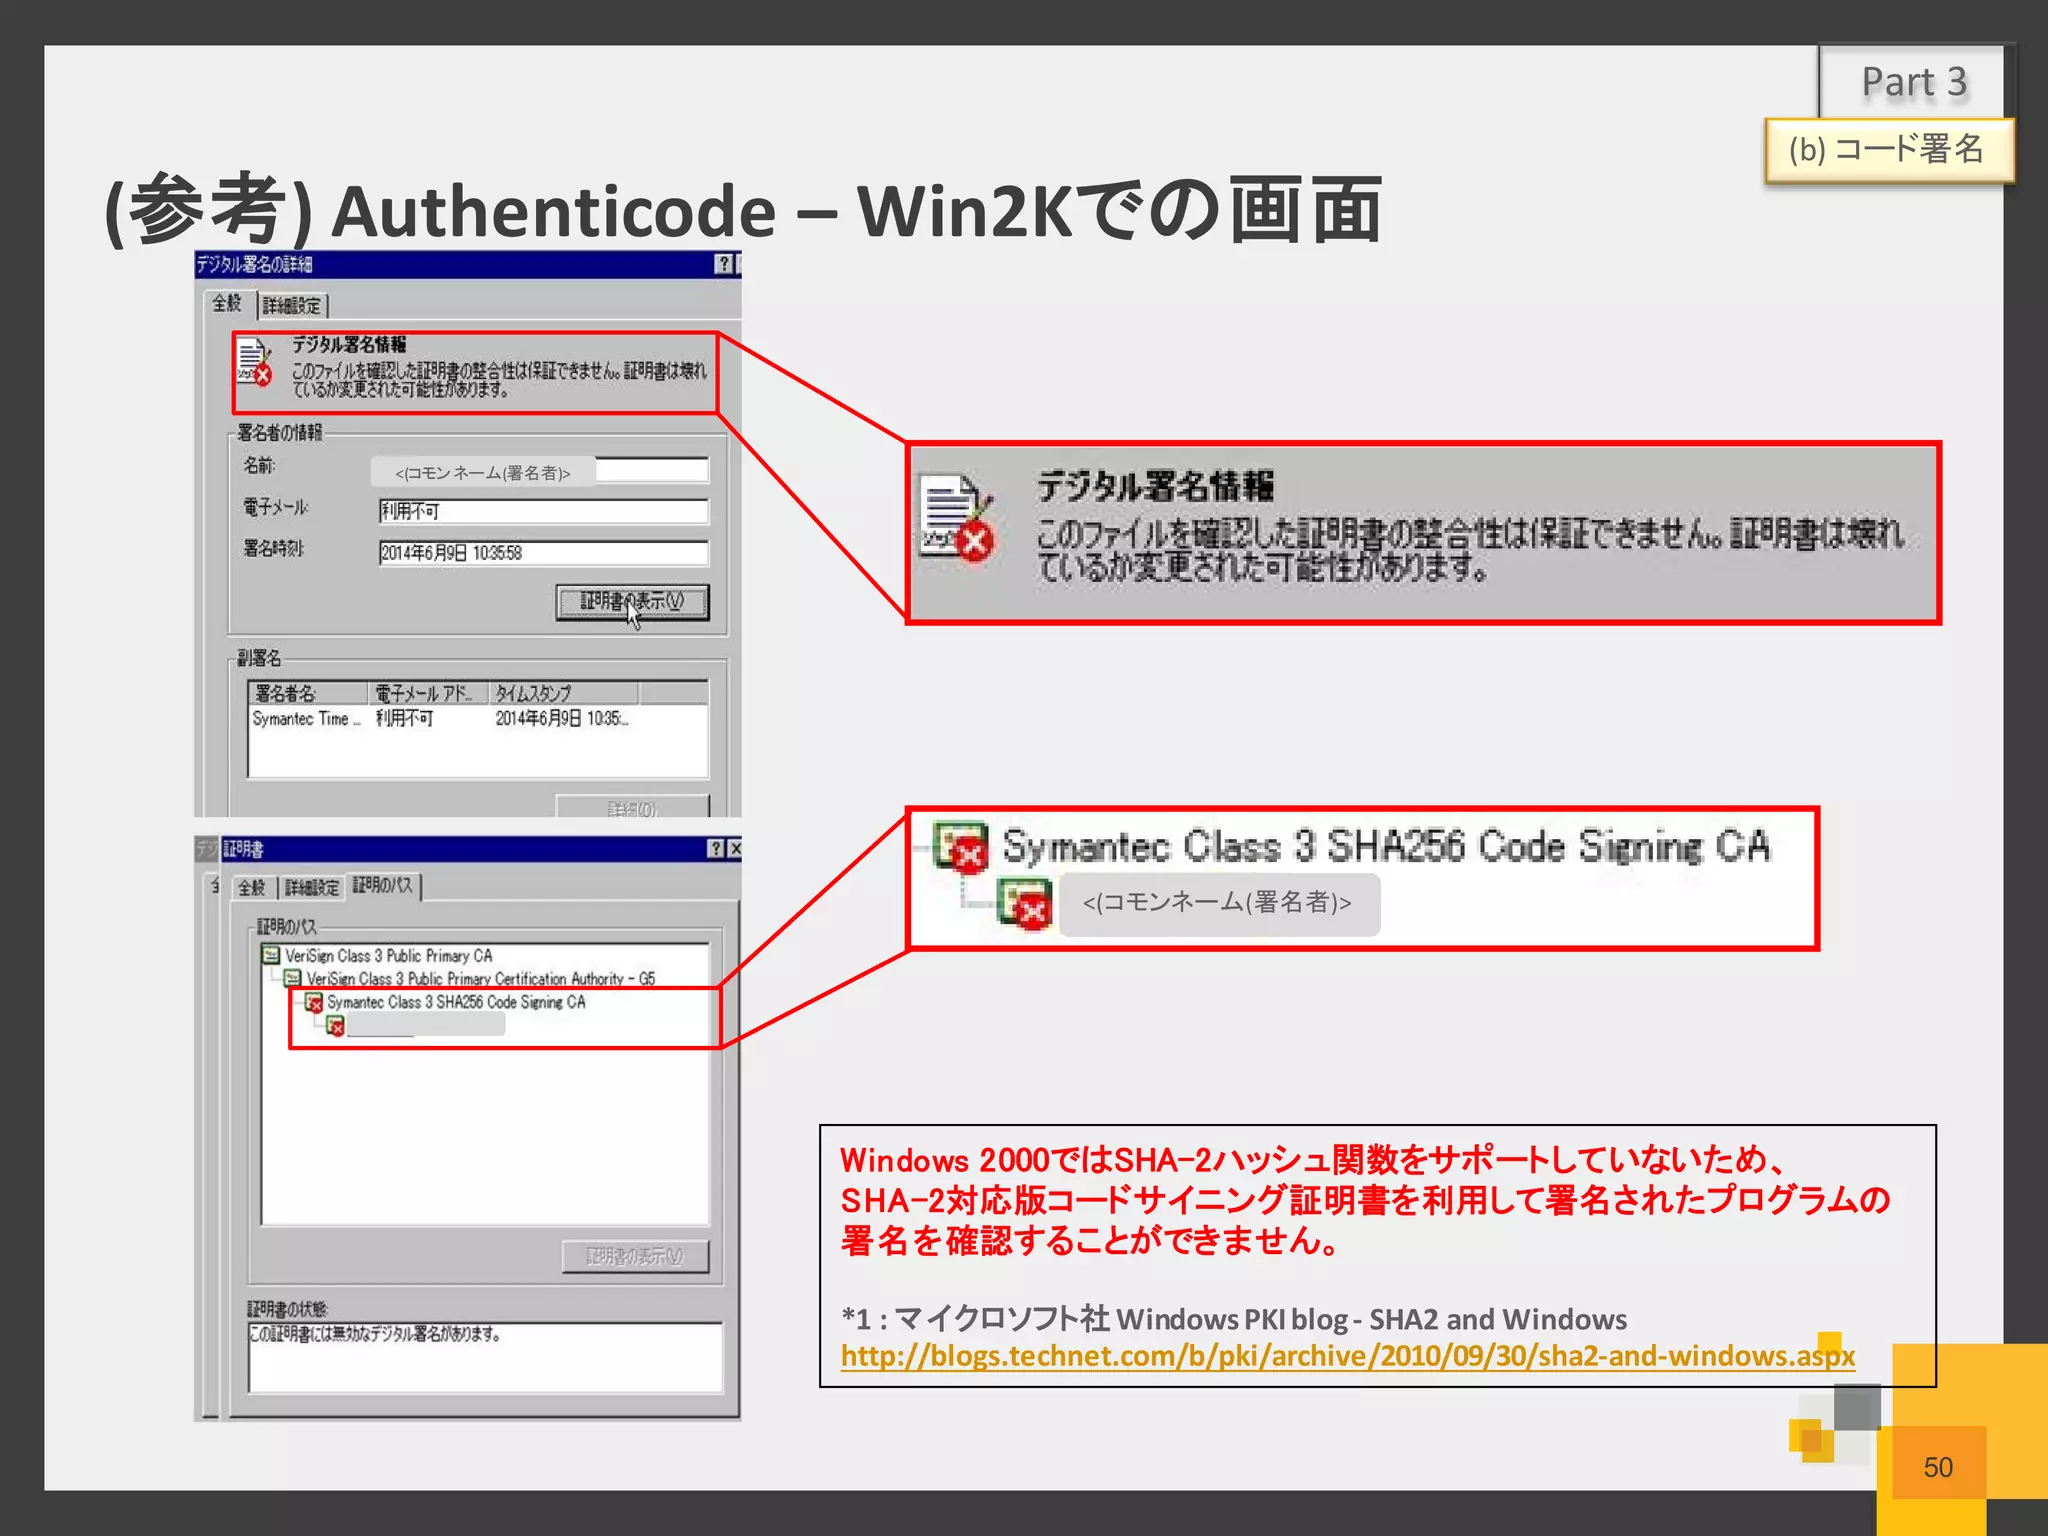The height and width of the screenshot is (1536, 2048).
Task: Click the 利用不可 cell in countersignature list
Action: click(x=404, y=719)
